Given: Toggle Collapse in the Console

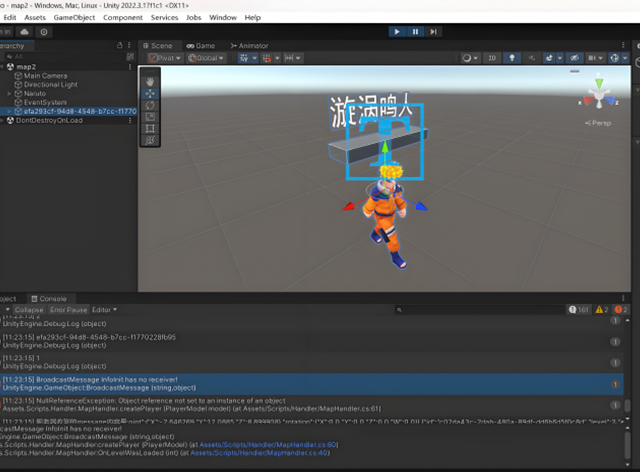Looking at the screenshot, I should coord(28,310).
